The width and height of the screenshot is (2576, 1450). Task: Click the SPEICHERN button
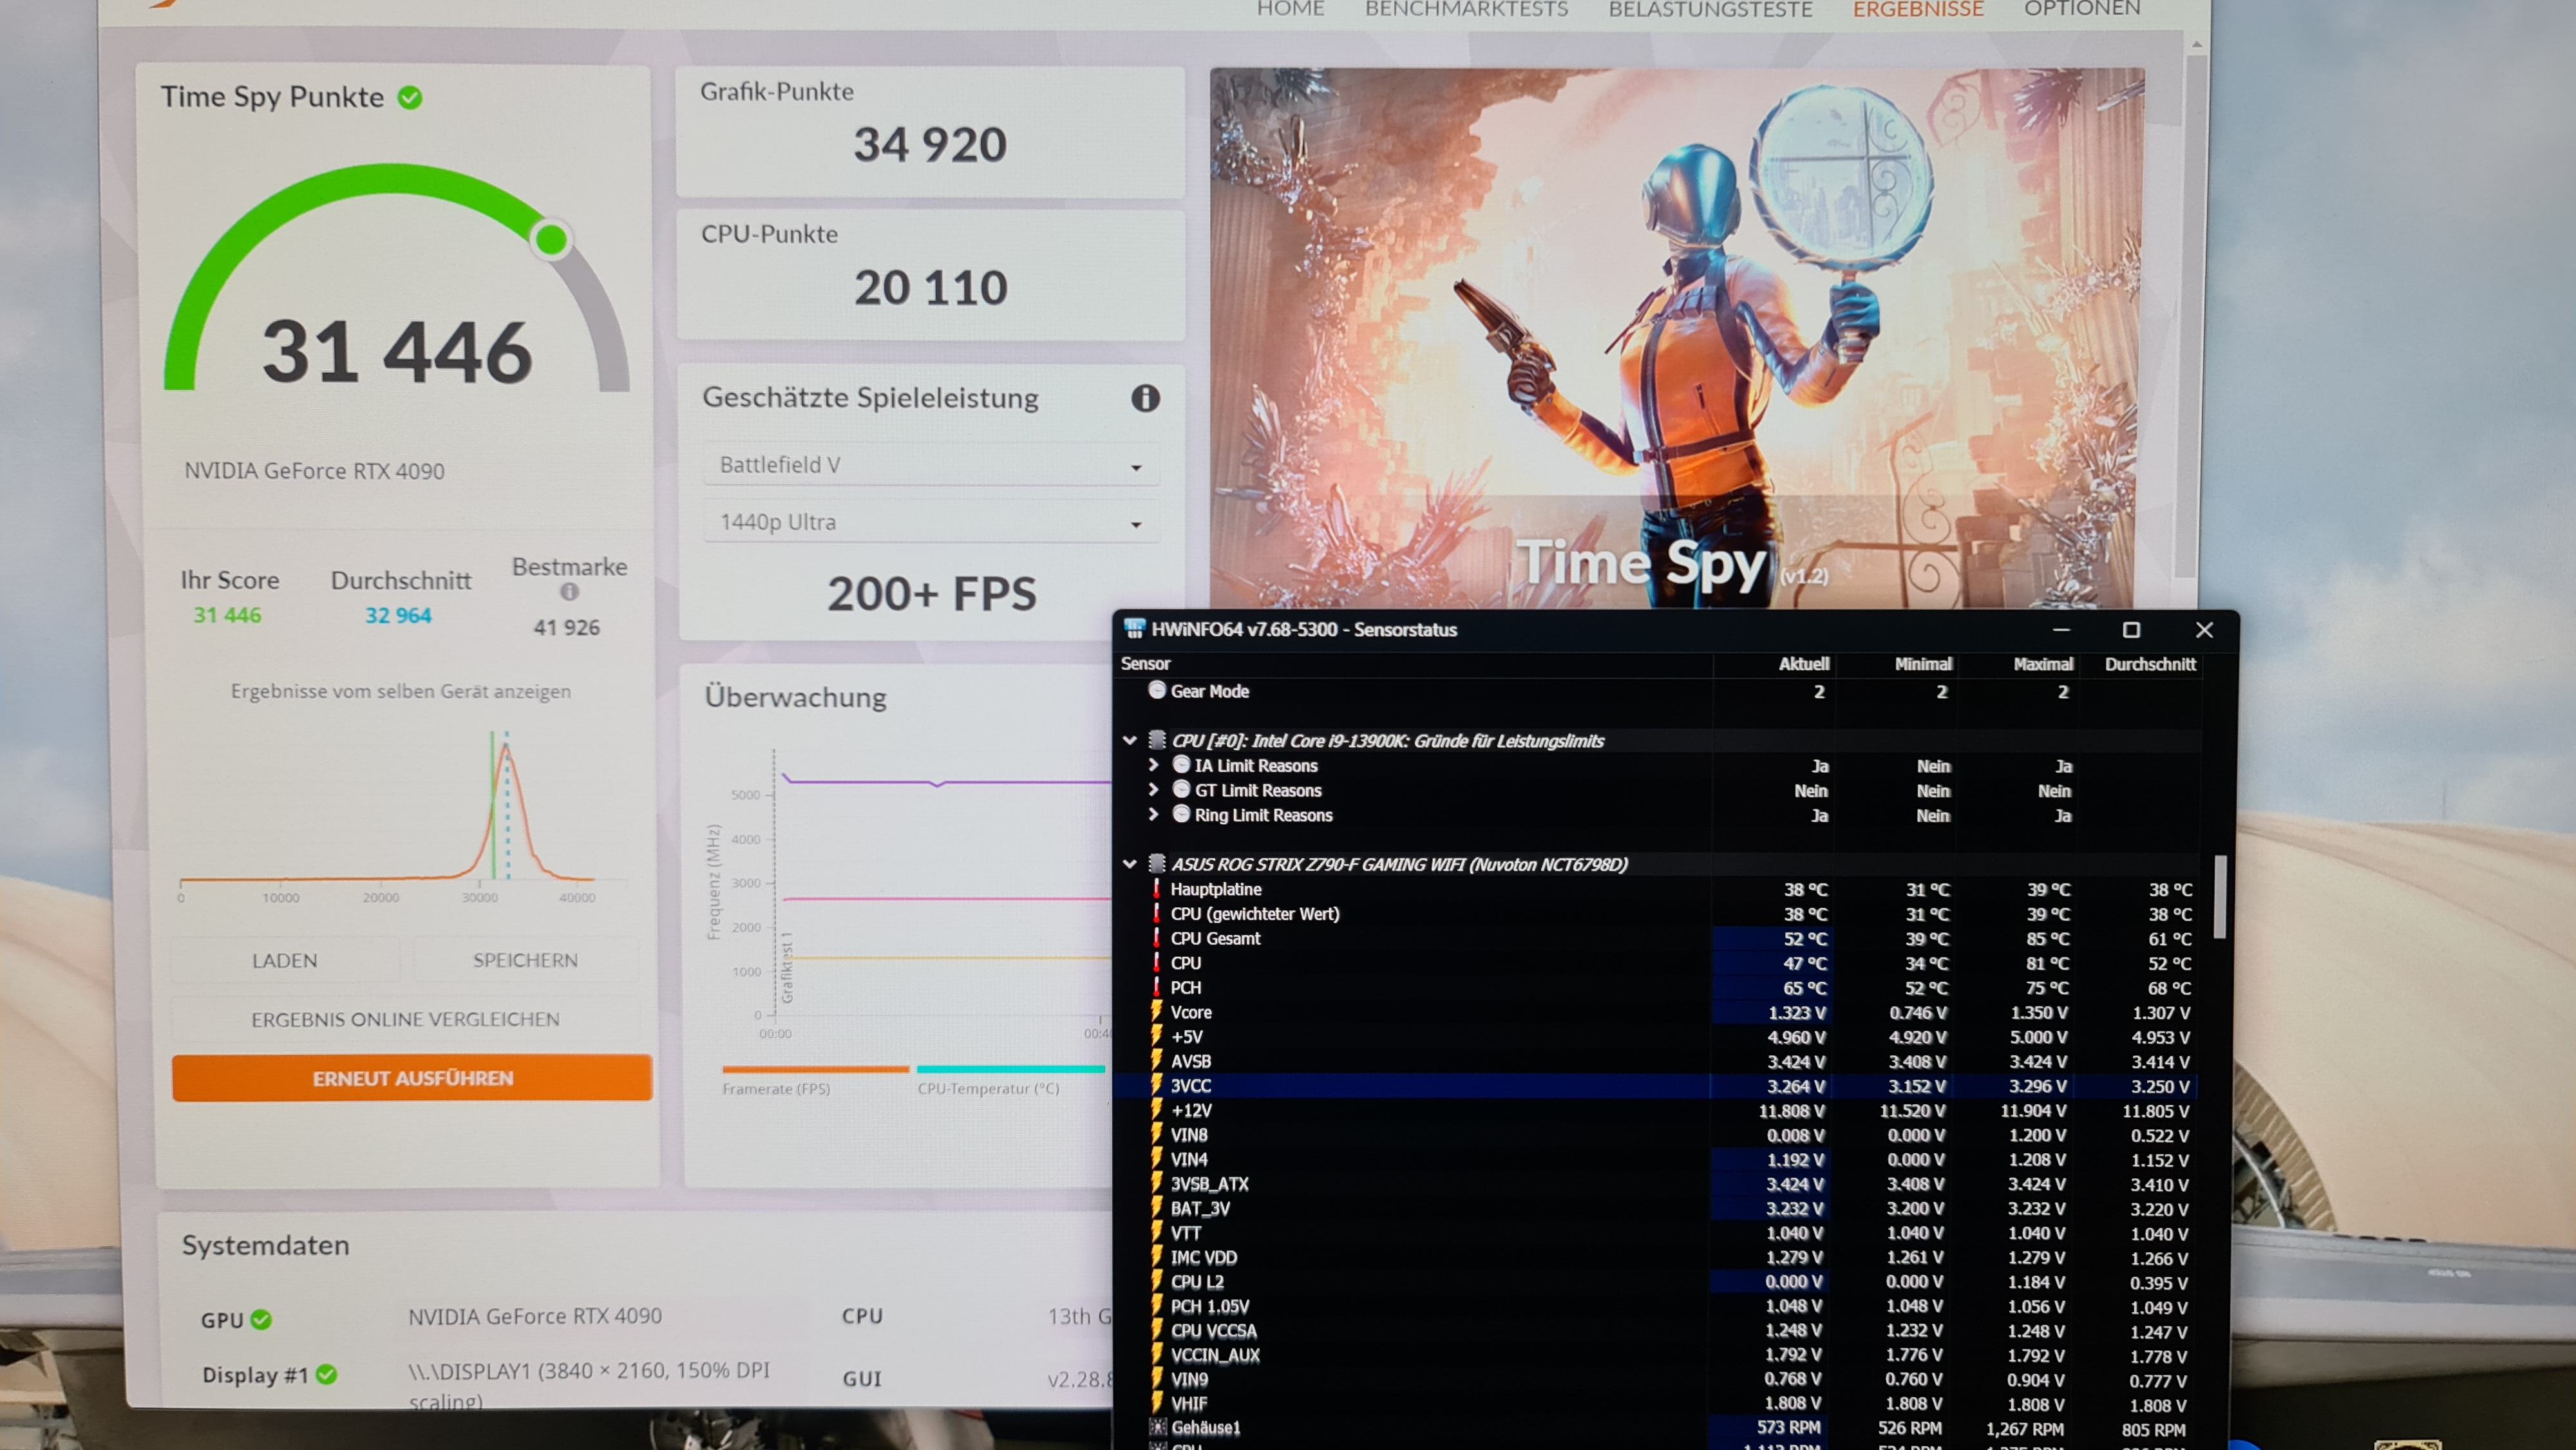525,960
